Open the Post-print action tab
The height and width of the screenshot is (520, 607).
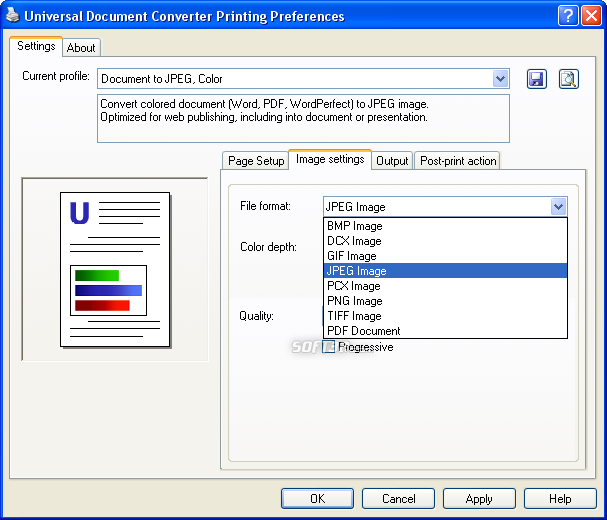tap(458, 161)
